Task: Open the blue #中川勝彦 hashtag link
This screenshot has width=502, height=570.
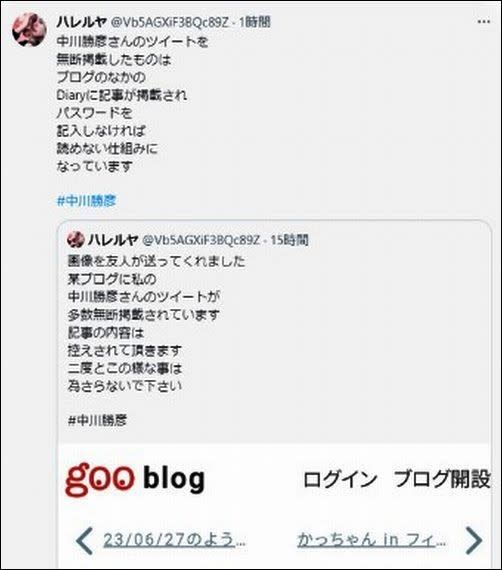Action: coord(87,201)
